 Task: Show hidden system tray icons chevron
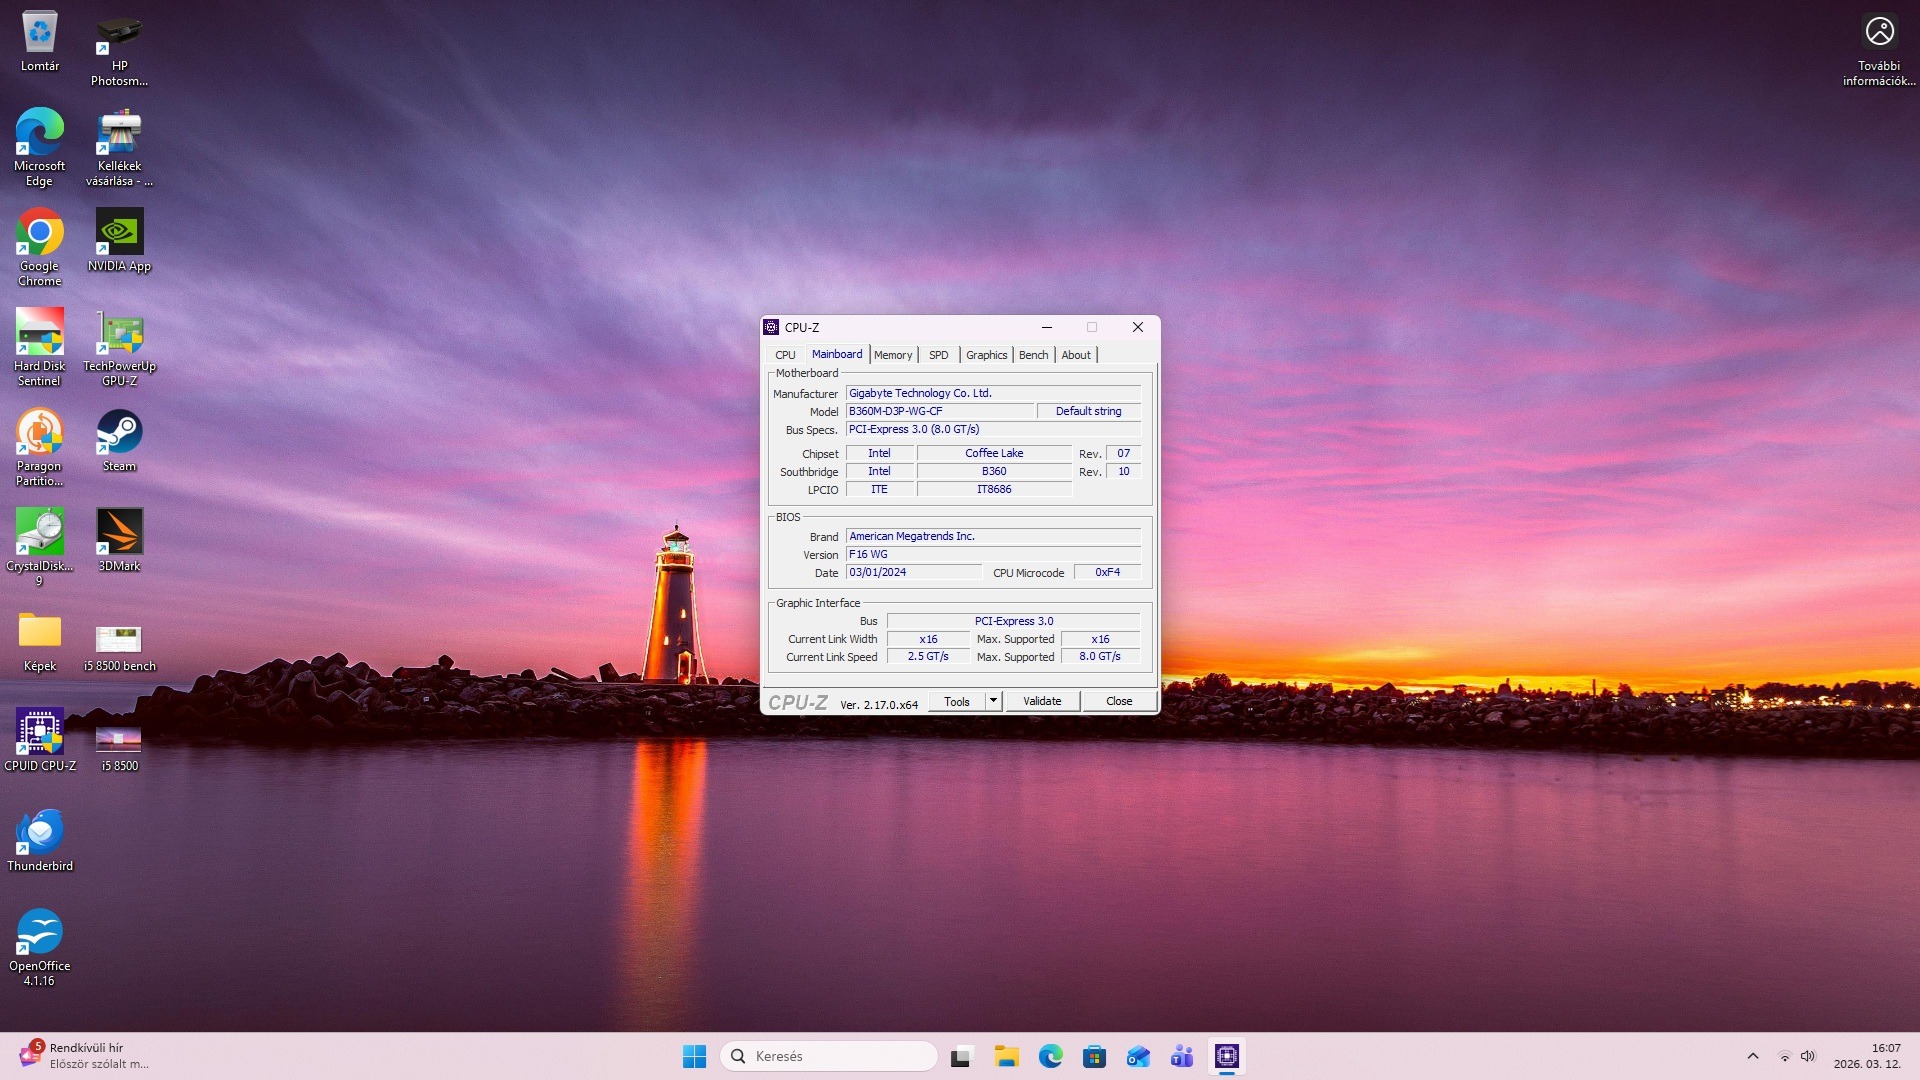tap(1752, 1056)
